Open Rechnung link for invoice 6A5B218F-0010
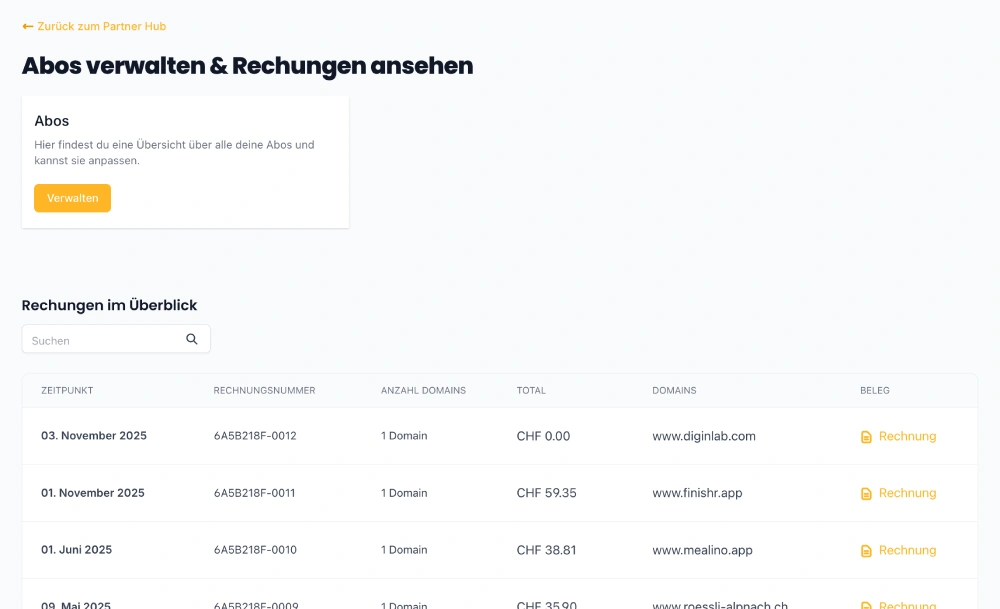 click(907, 550)
